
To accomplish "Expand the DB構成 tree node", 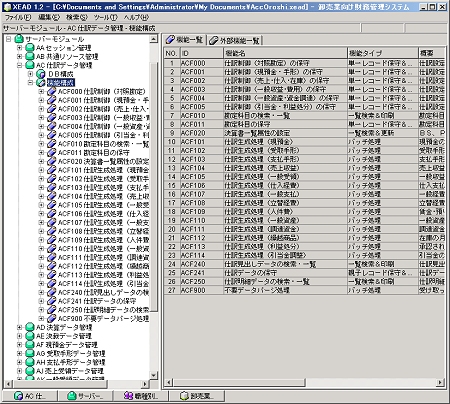I will 30,74.
